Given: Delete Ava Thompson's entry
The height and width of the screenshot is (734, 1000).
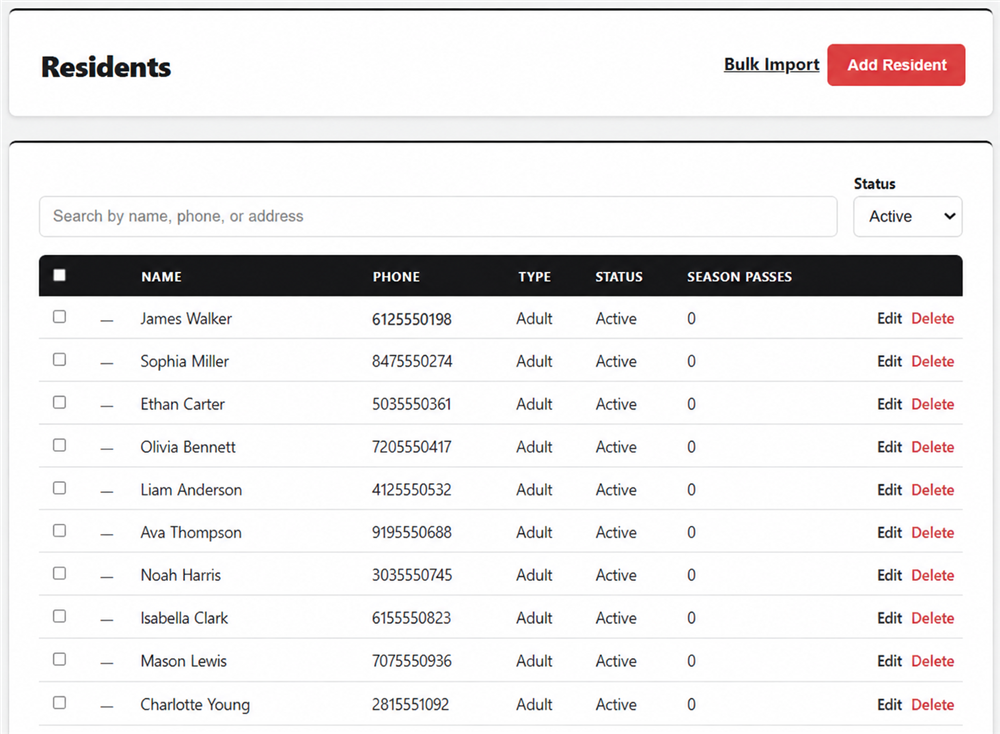Looking at the screenshot, I should tap(932, 532).
